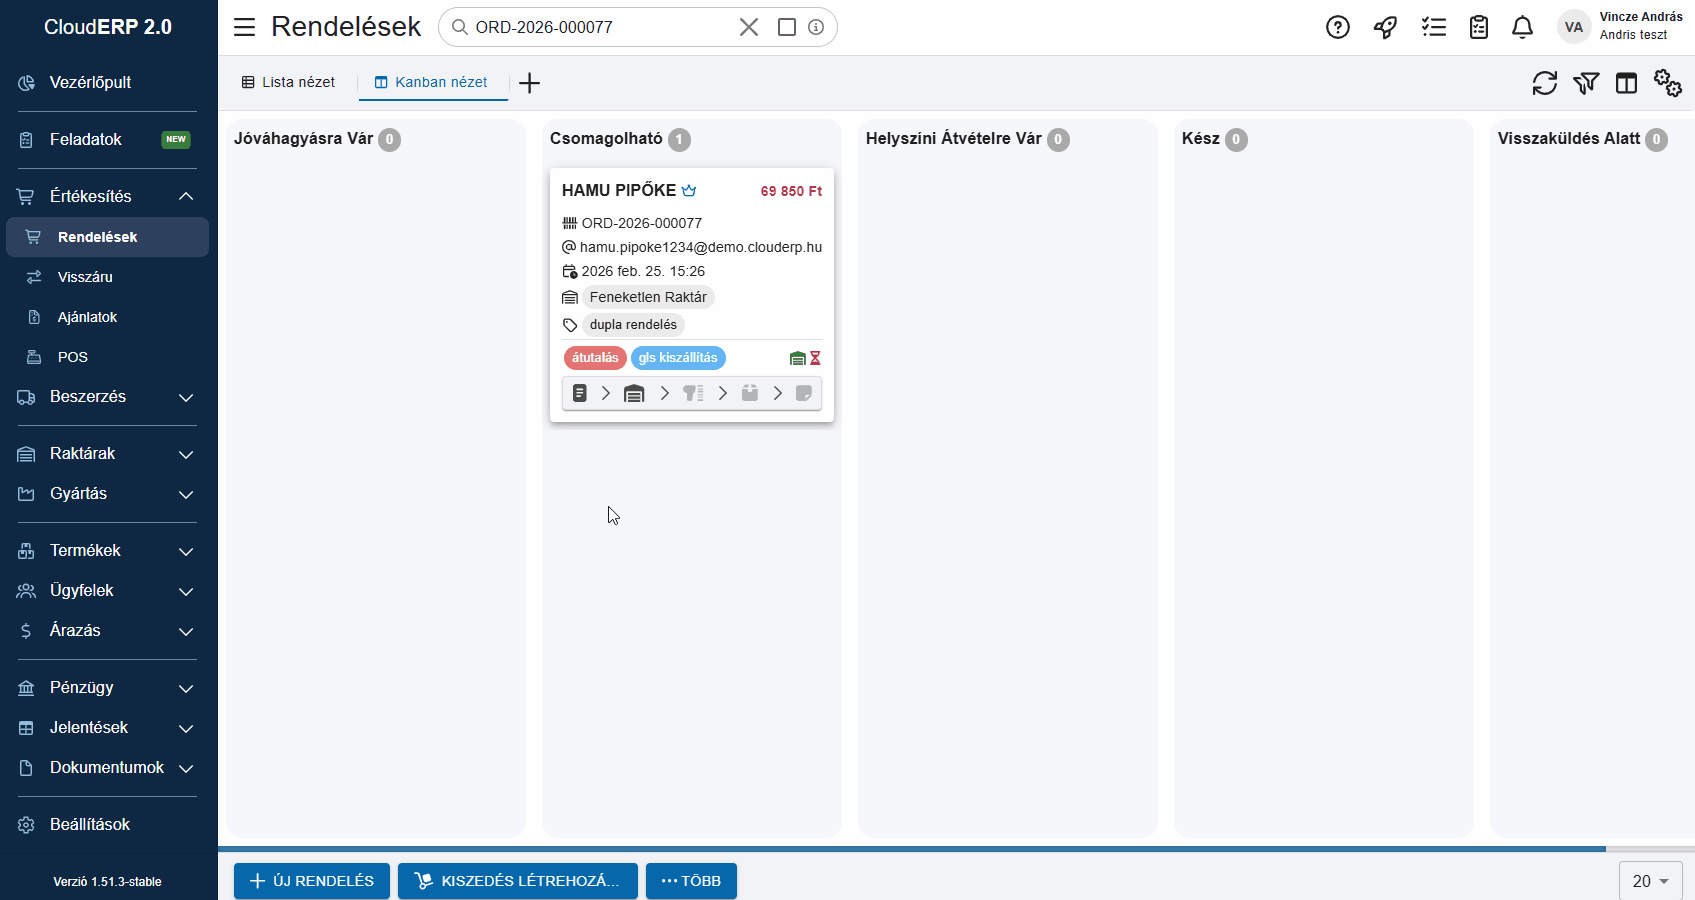Image resolution: width=1695 pixels, height=900 pixels.
Task: Toggle the hamburger sidebar menu
Action: click(x=244, y=27)
